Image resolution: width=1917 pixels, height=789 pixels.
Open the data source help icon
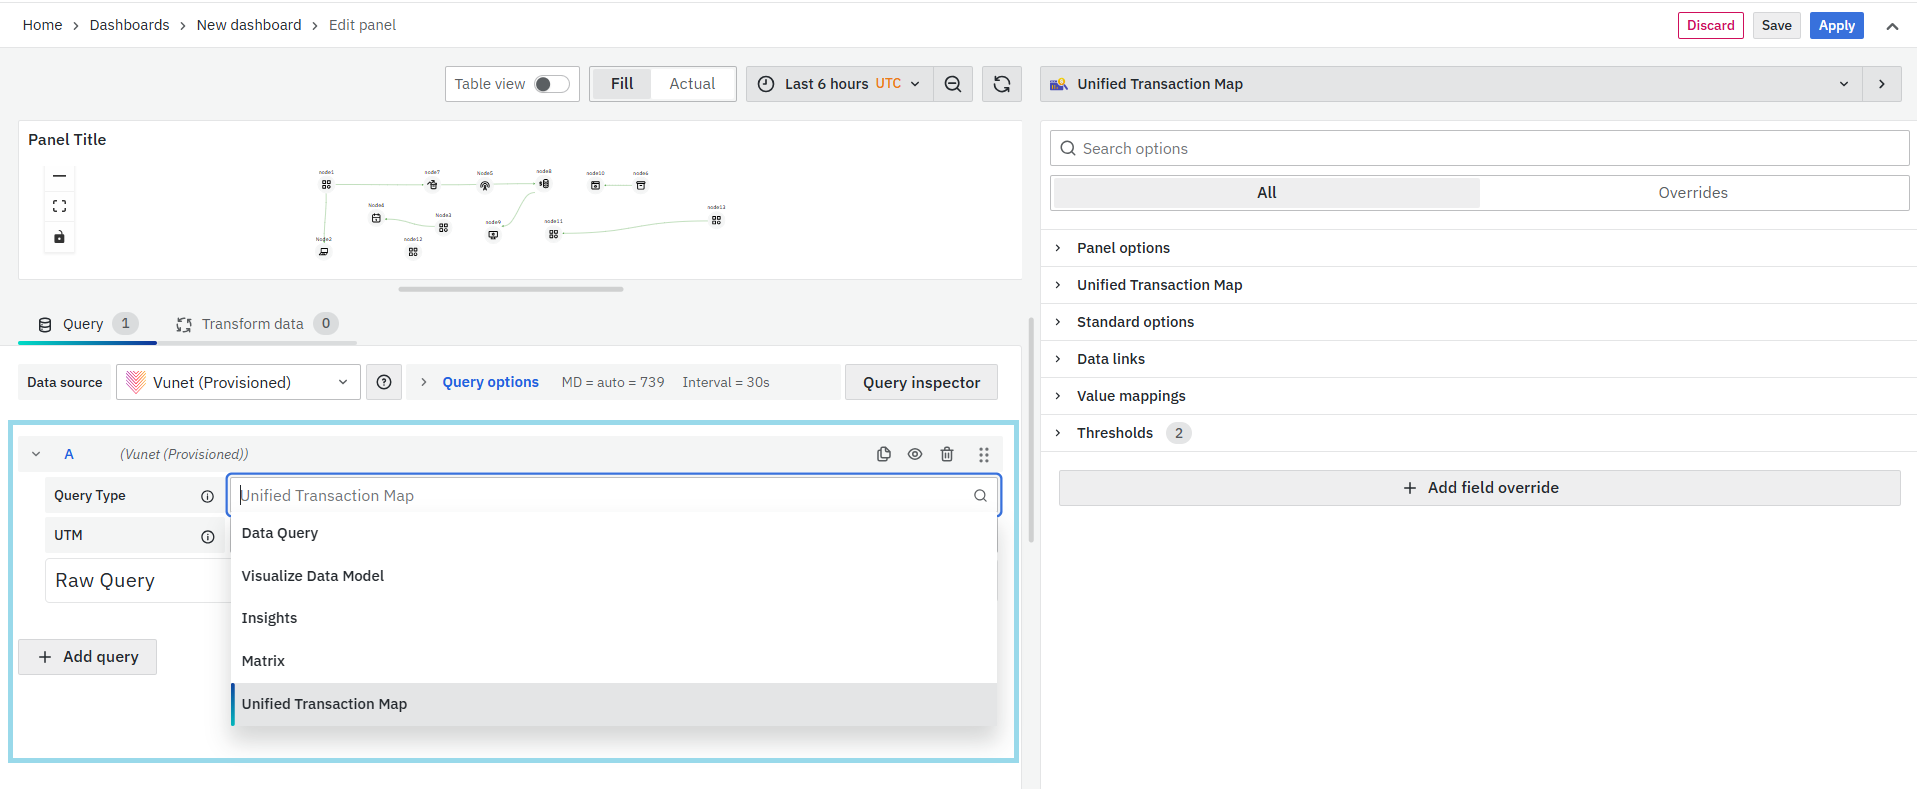tap(384, 382)
